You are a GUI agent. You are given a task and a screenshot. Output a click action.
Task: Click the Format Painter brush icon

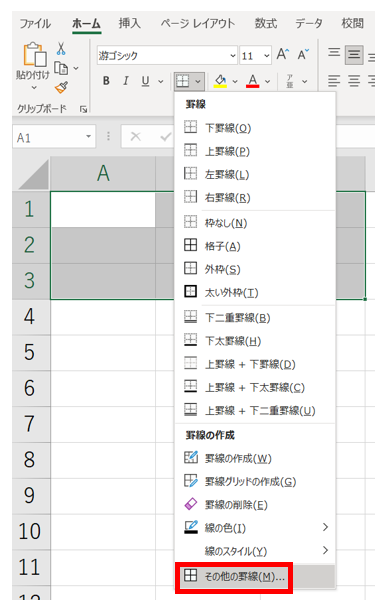coord(61,87)
